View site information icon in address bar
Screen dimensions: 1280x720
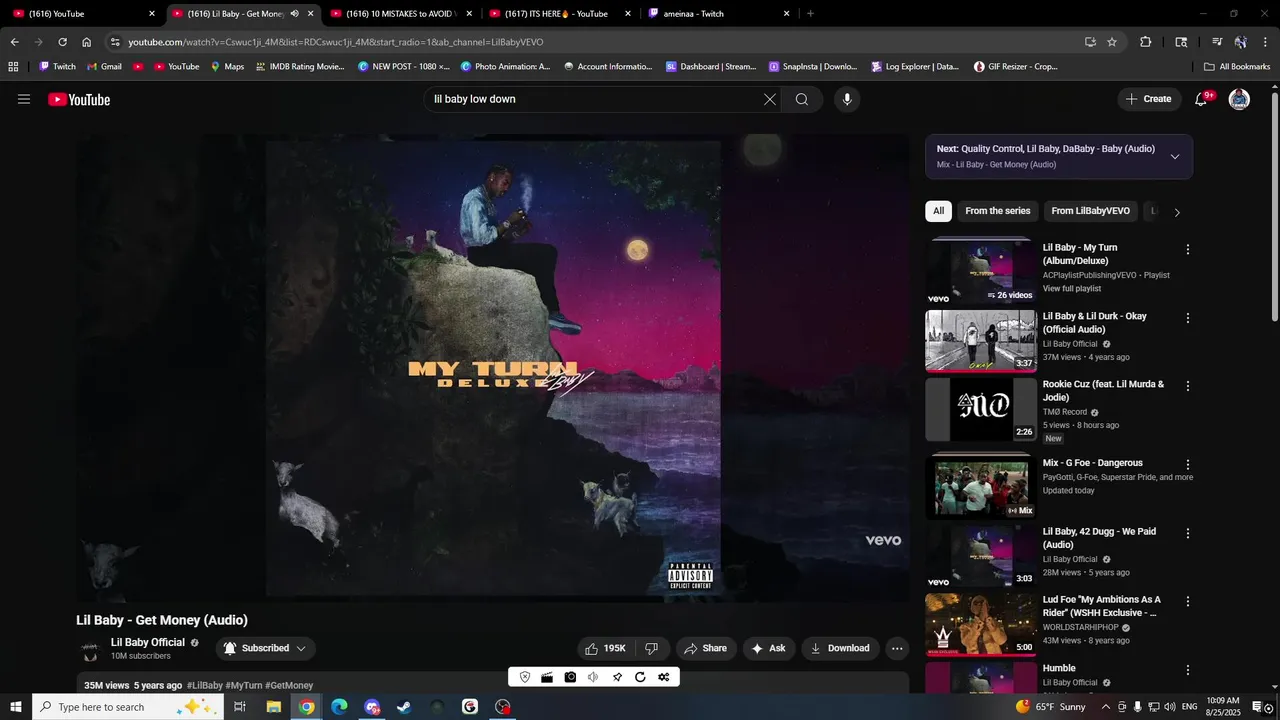[x=115, y=42]
